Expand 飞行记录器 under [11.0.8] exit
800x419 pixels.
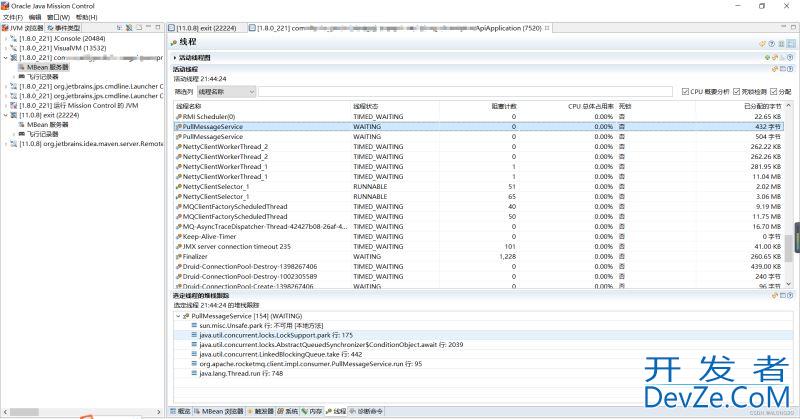coord(14,134)
